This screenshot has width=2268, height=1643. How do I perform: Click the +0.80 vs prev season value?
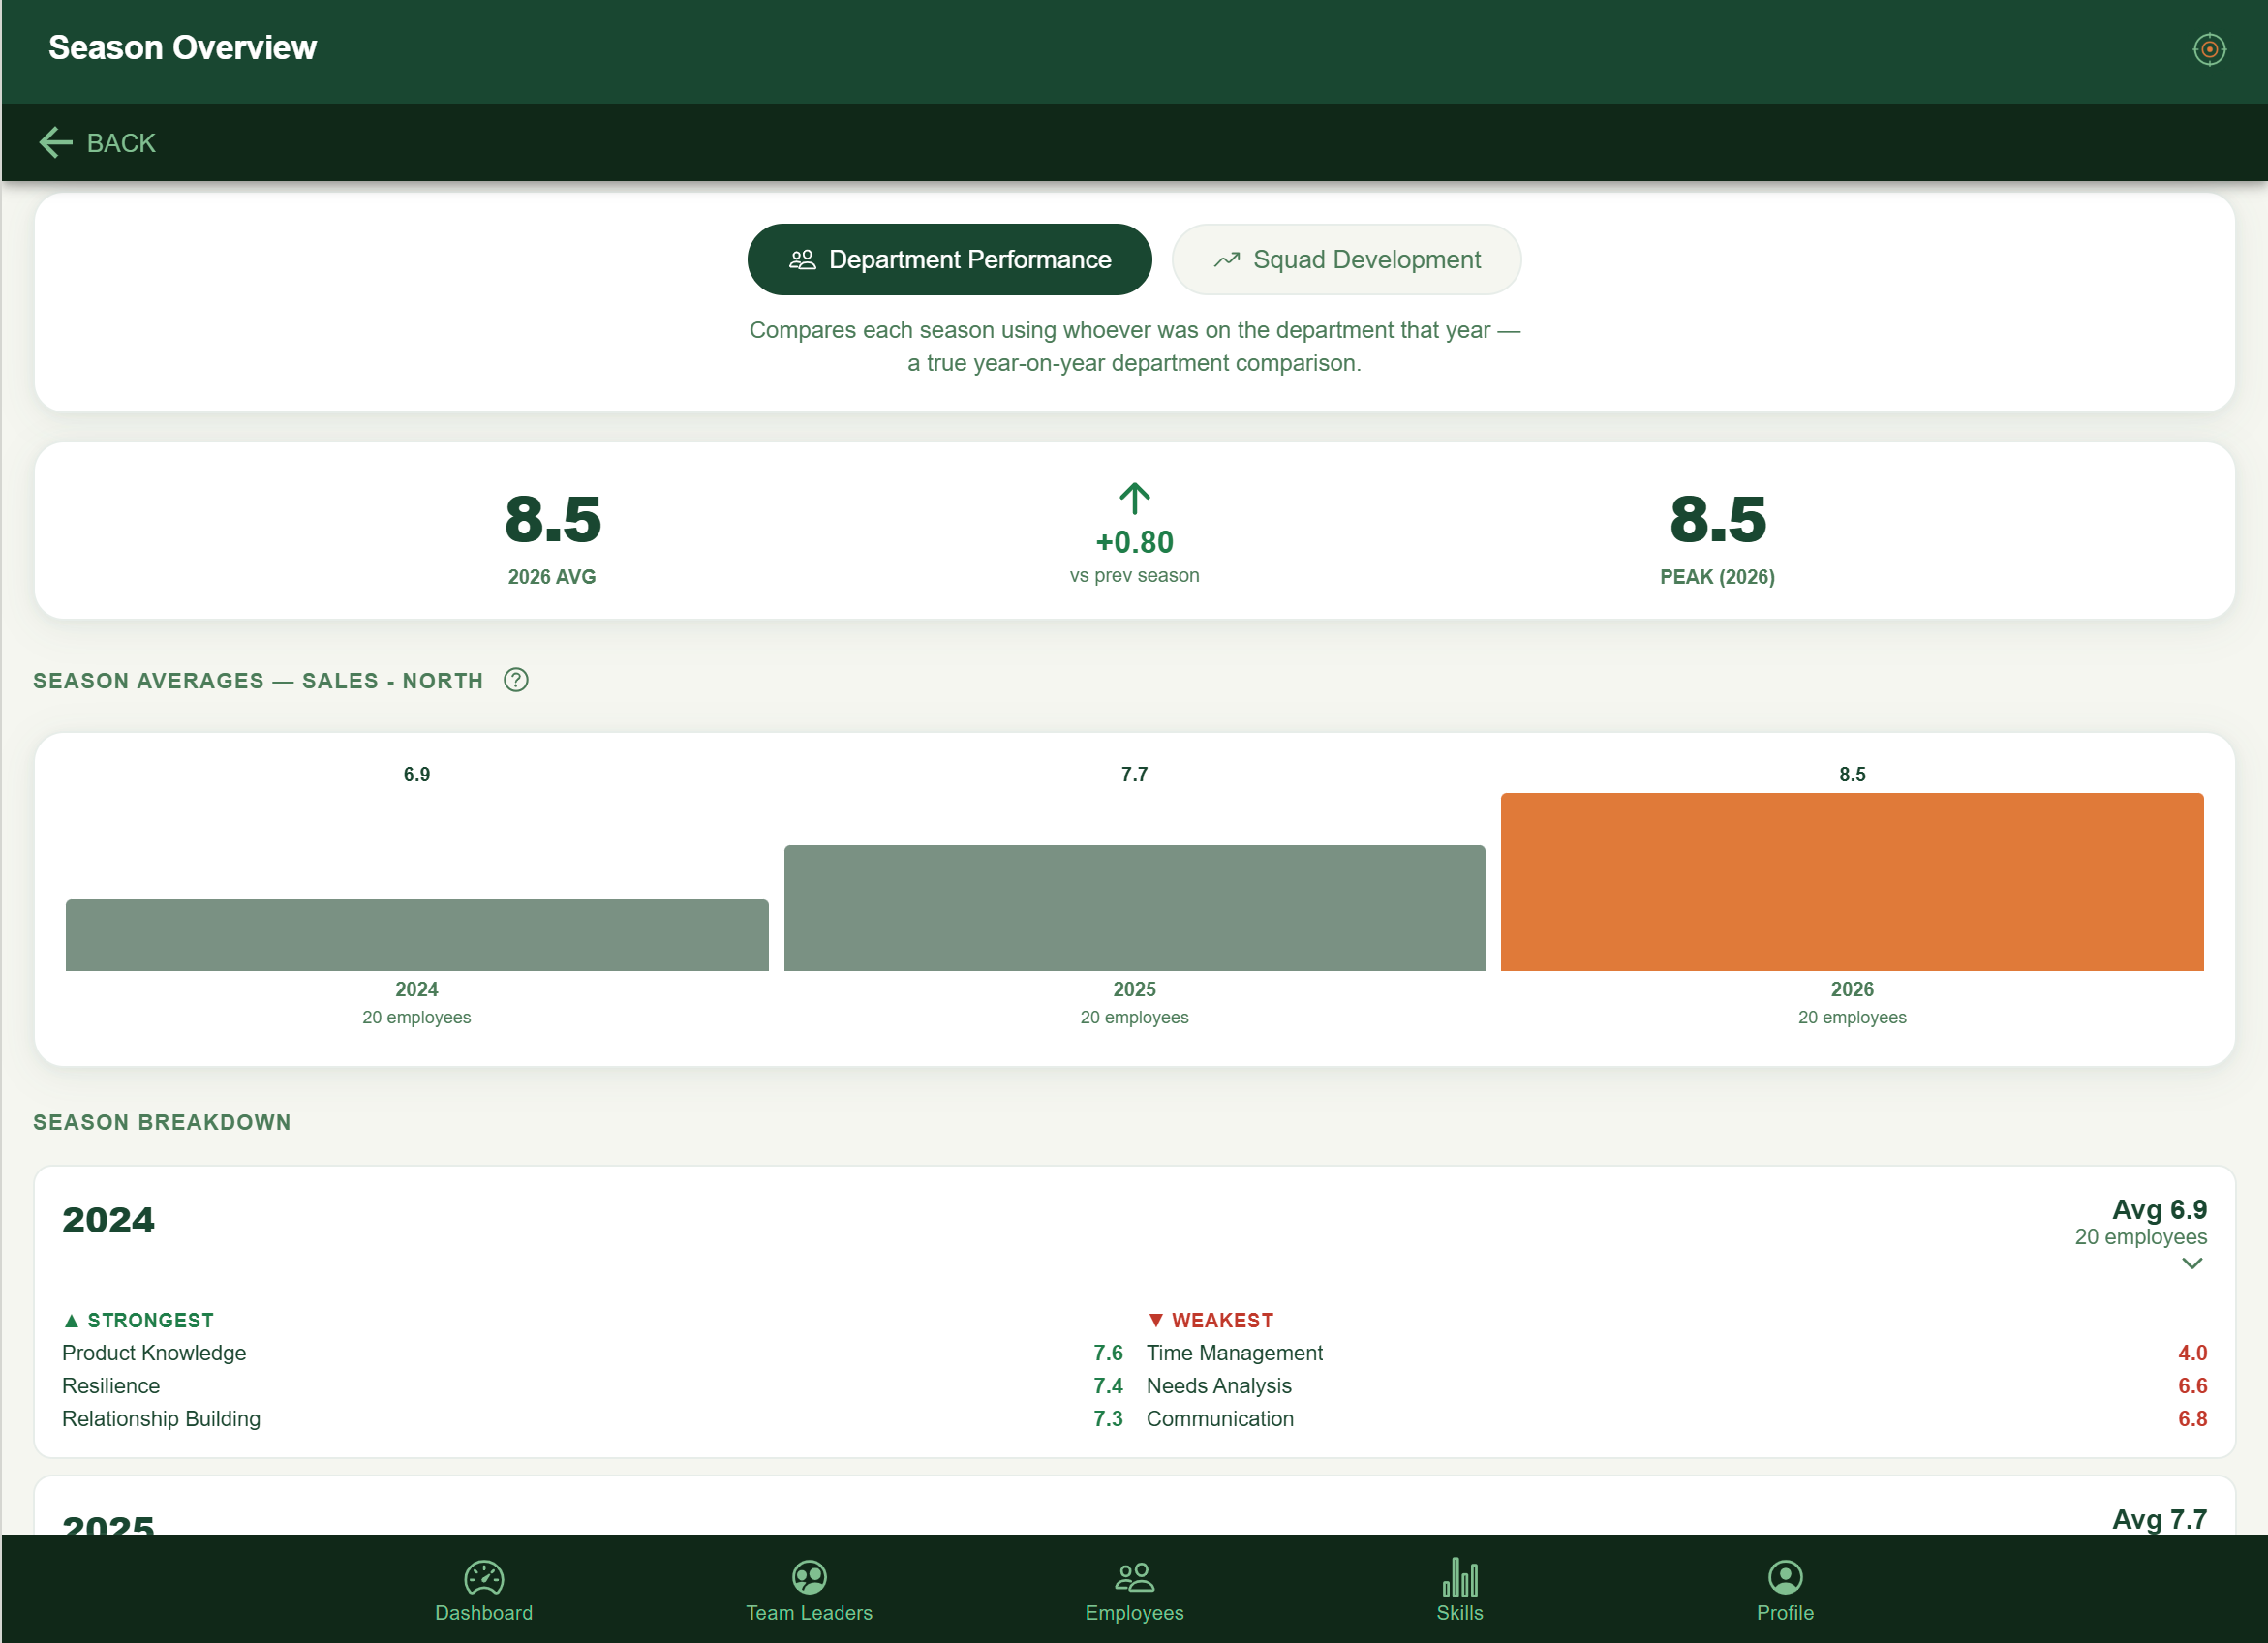[1134, 542]
